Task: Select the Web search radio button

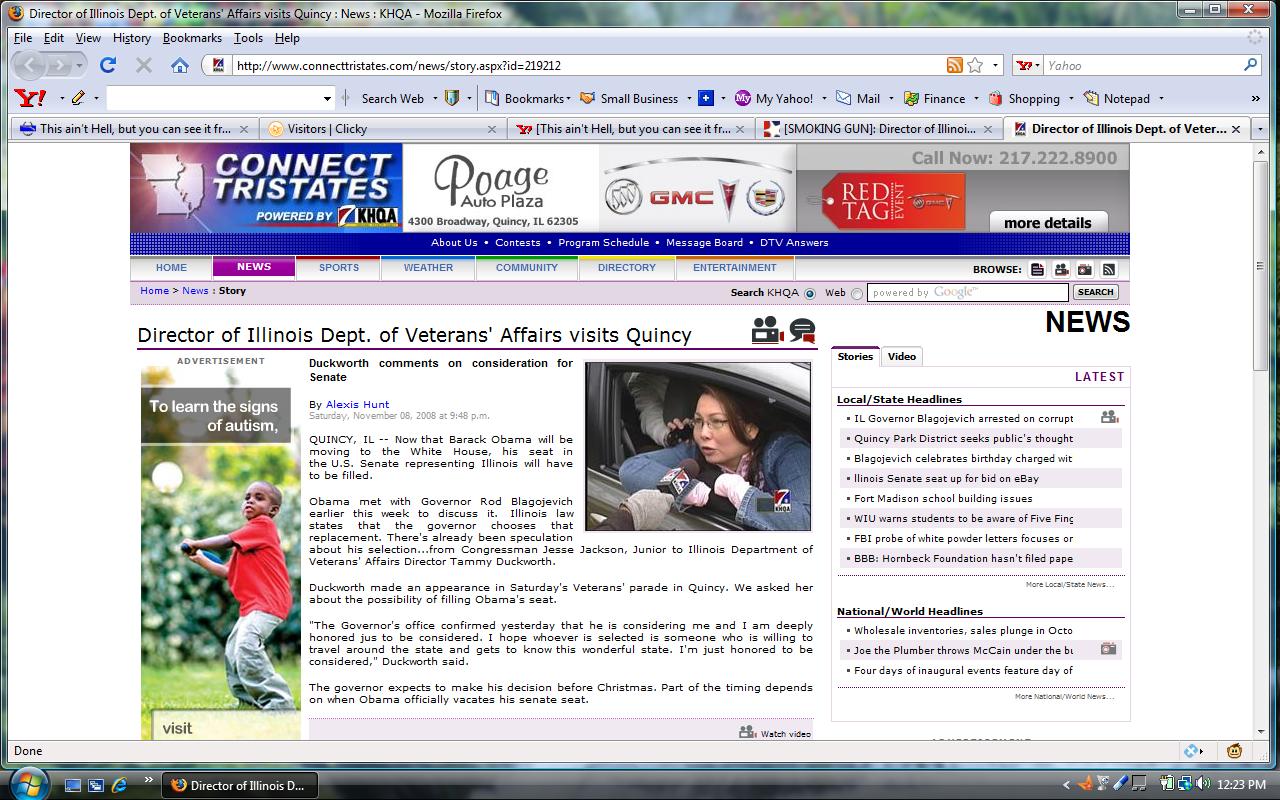Action: click(857, 293)
